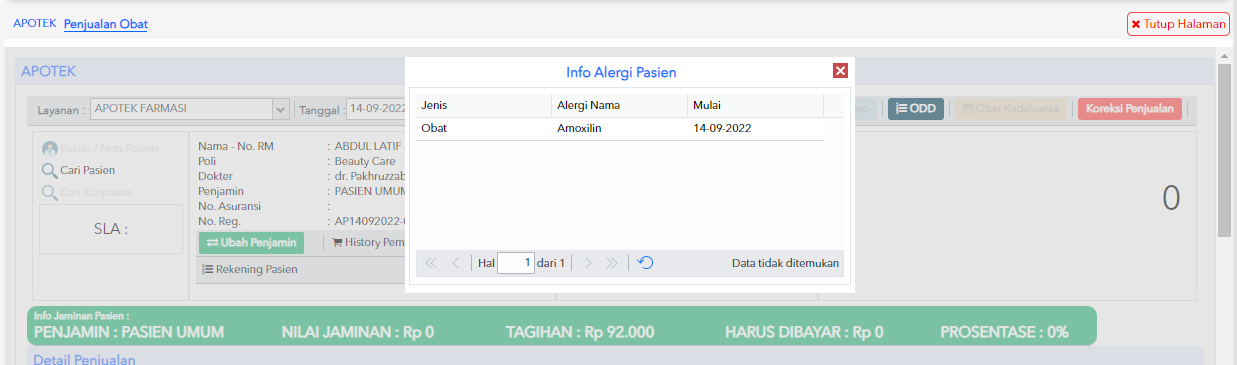
Task: Click the PENJAMIN : PASIEN UMUM info text
Action: (129, 332)
